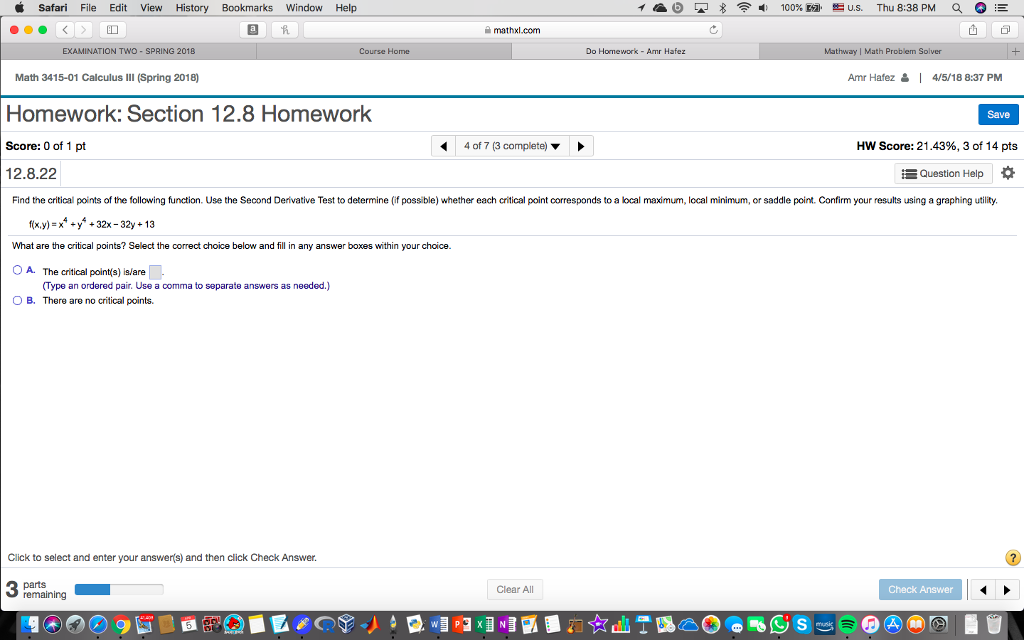1024x640 pixels.
Task: Advance to next question with right arrow
Action: tap(582, 145)
